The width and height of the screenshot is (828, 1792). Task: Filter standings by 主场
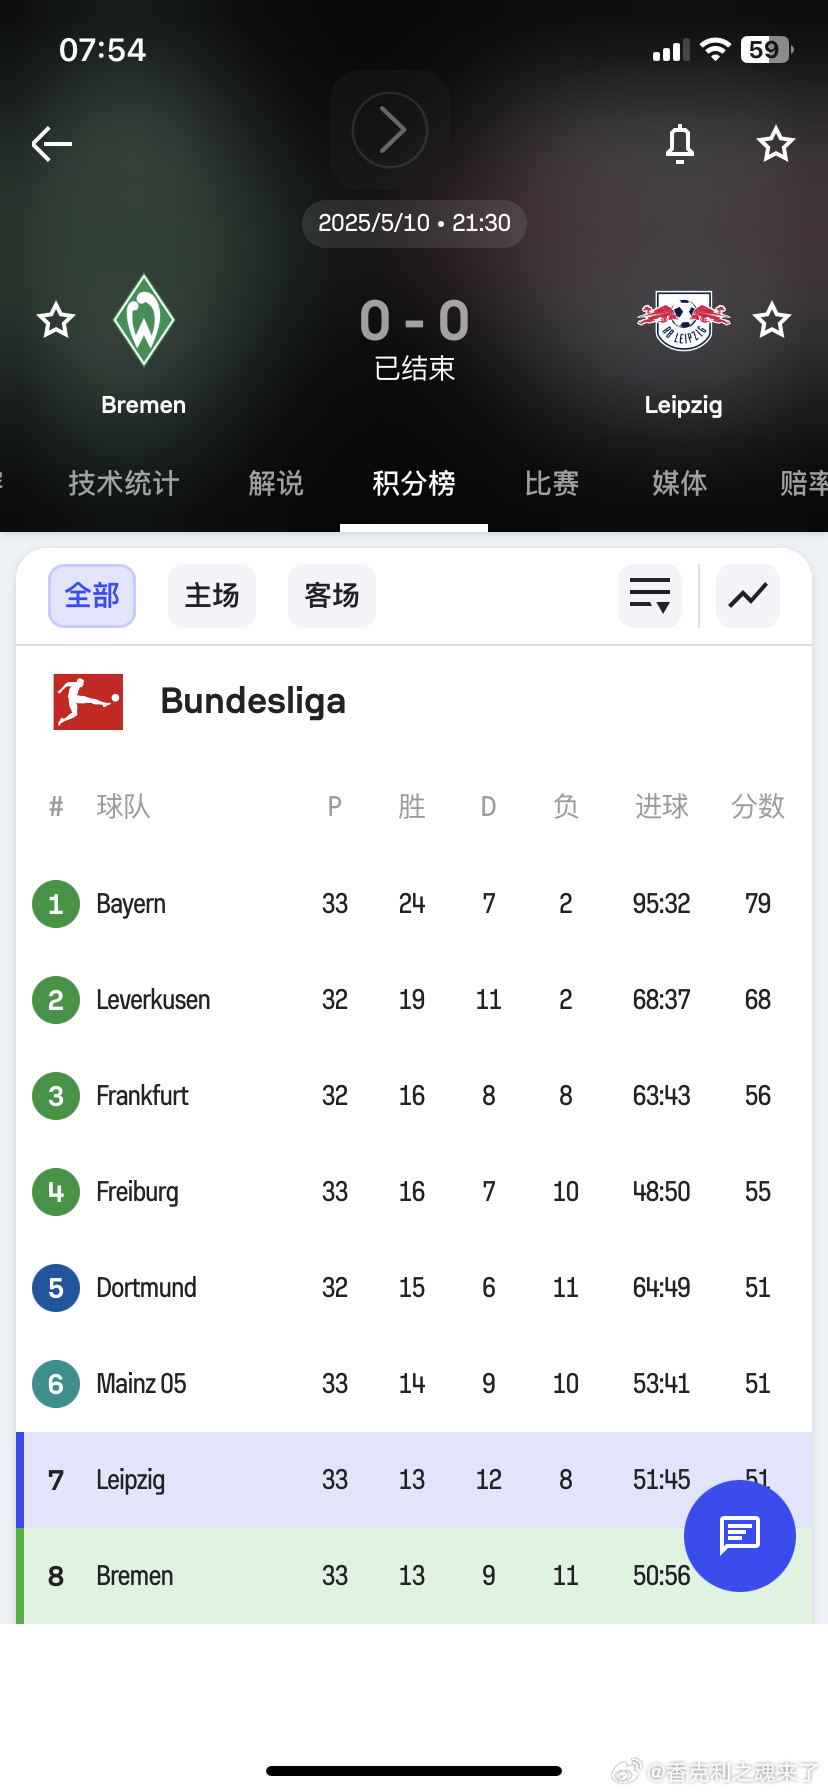(212, 596)
